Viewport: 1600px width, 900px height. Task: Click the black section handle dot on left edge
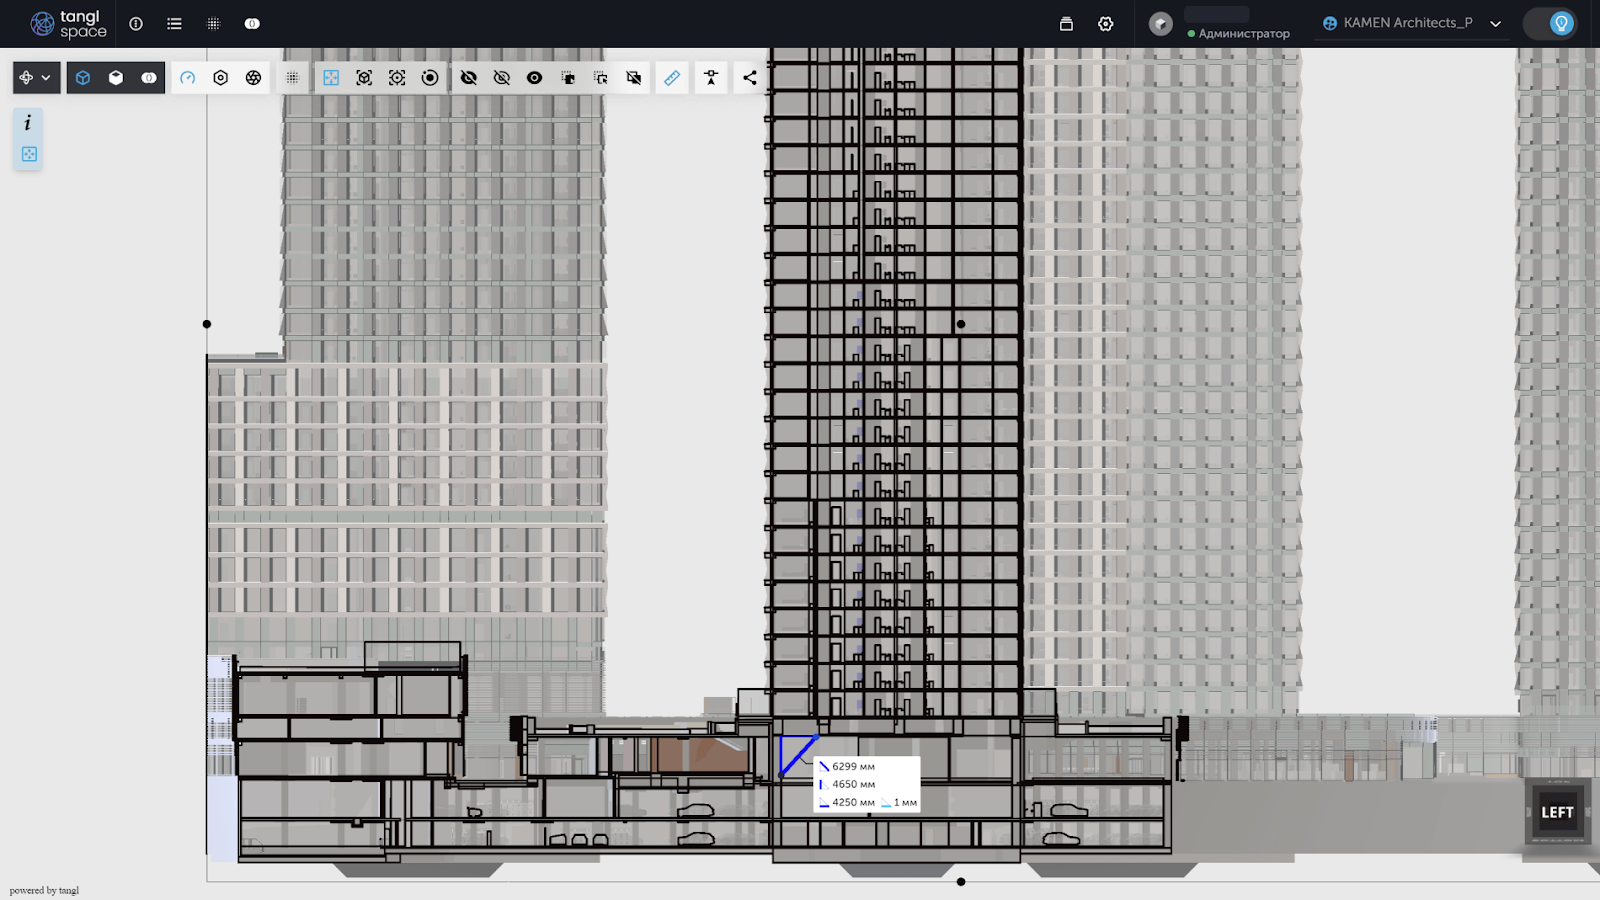click(x=207, y=324)
